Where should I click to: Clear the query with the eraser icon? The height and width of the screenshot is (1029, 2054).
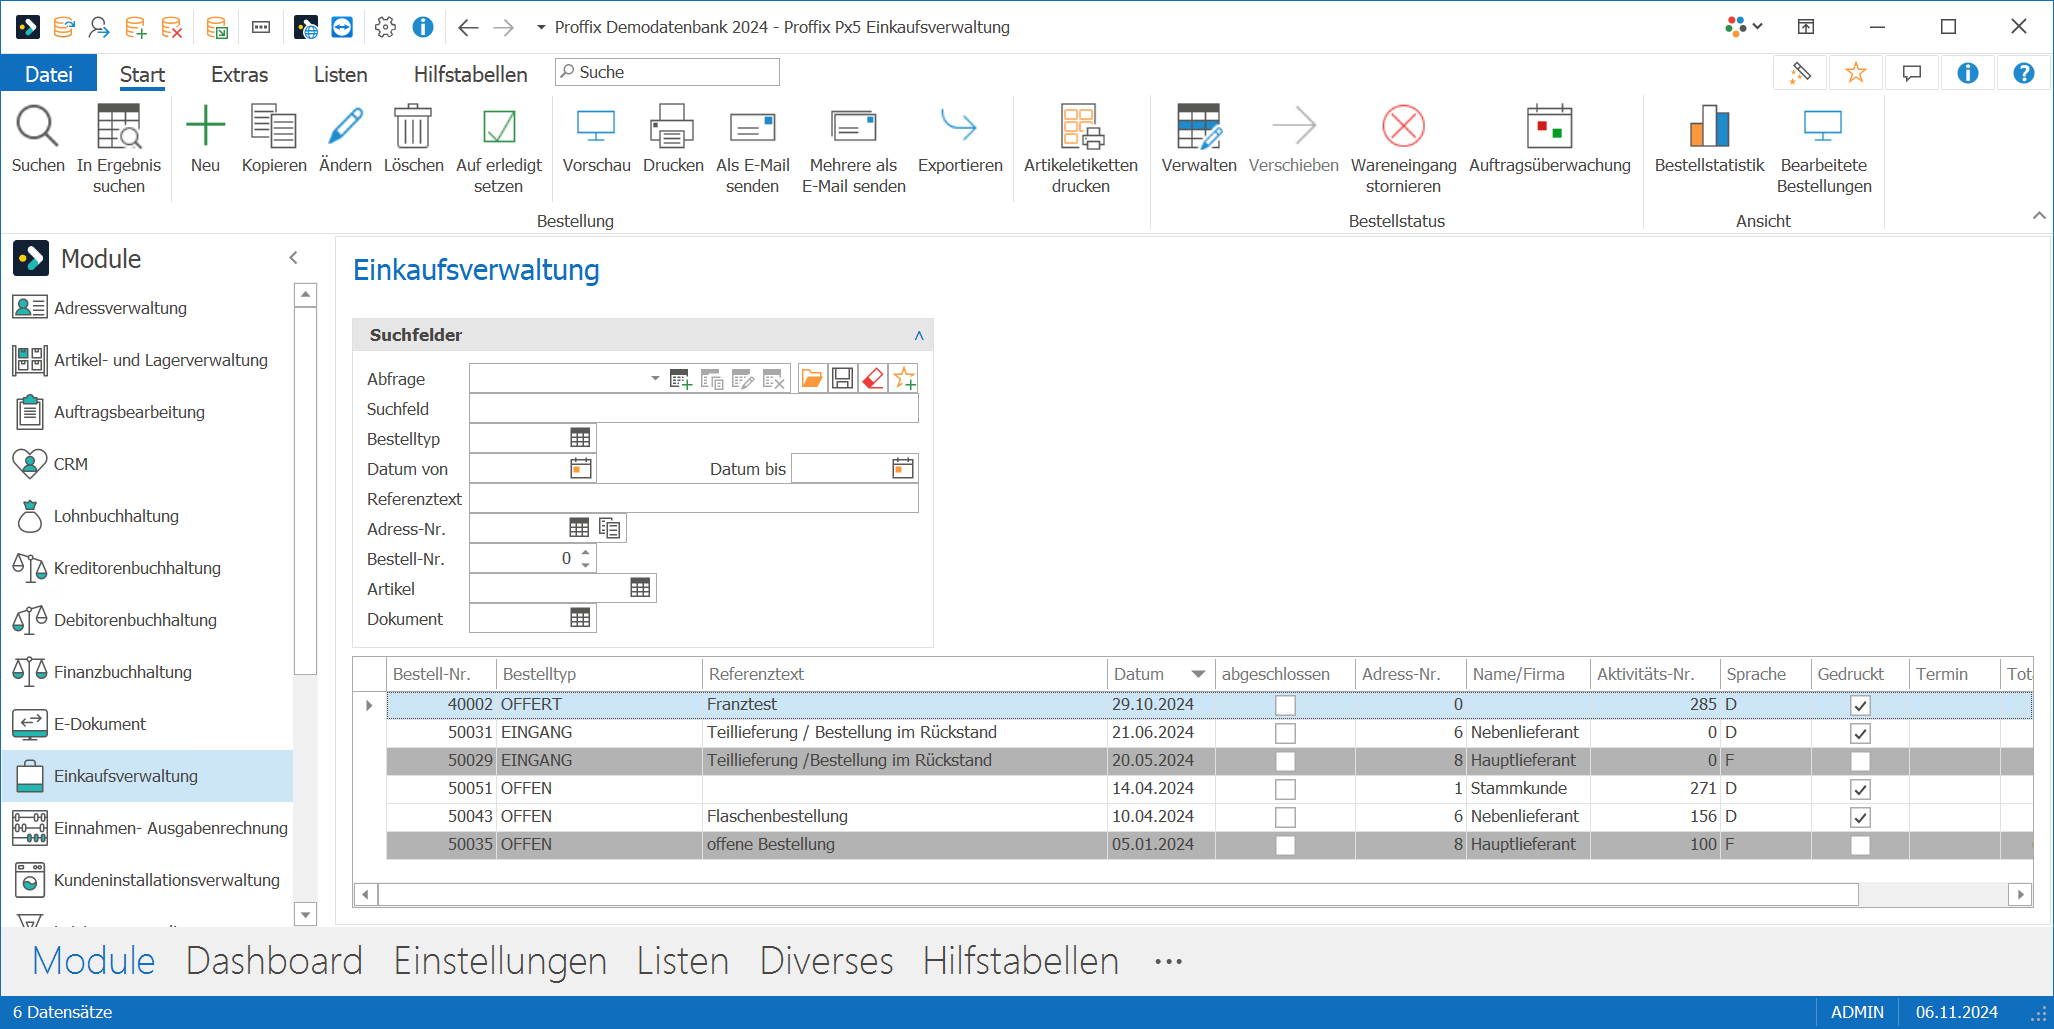click(x=873, y=378)
